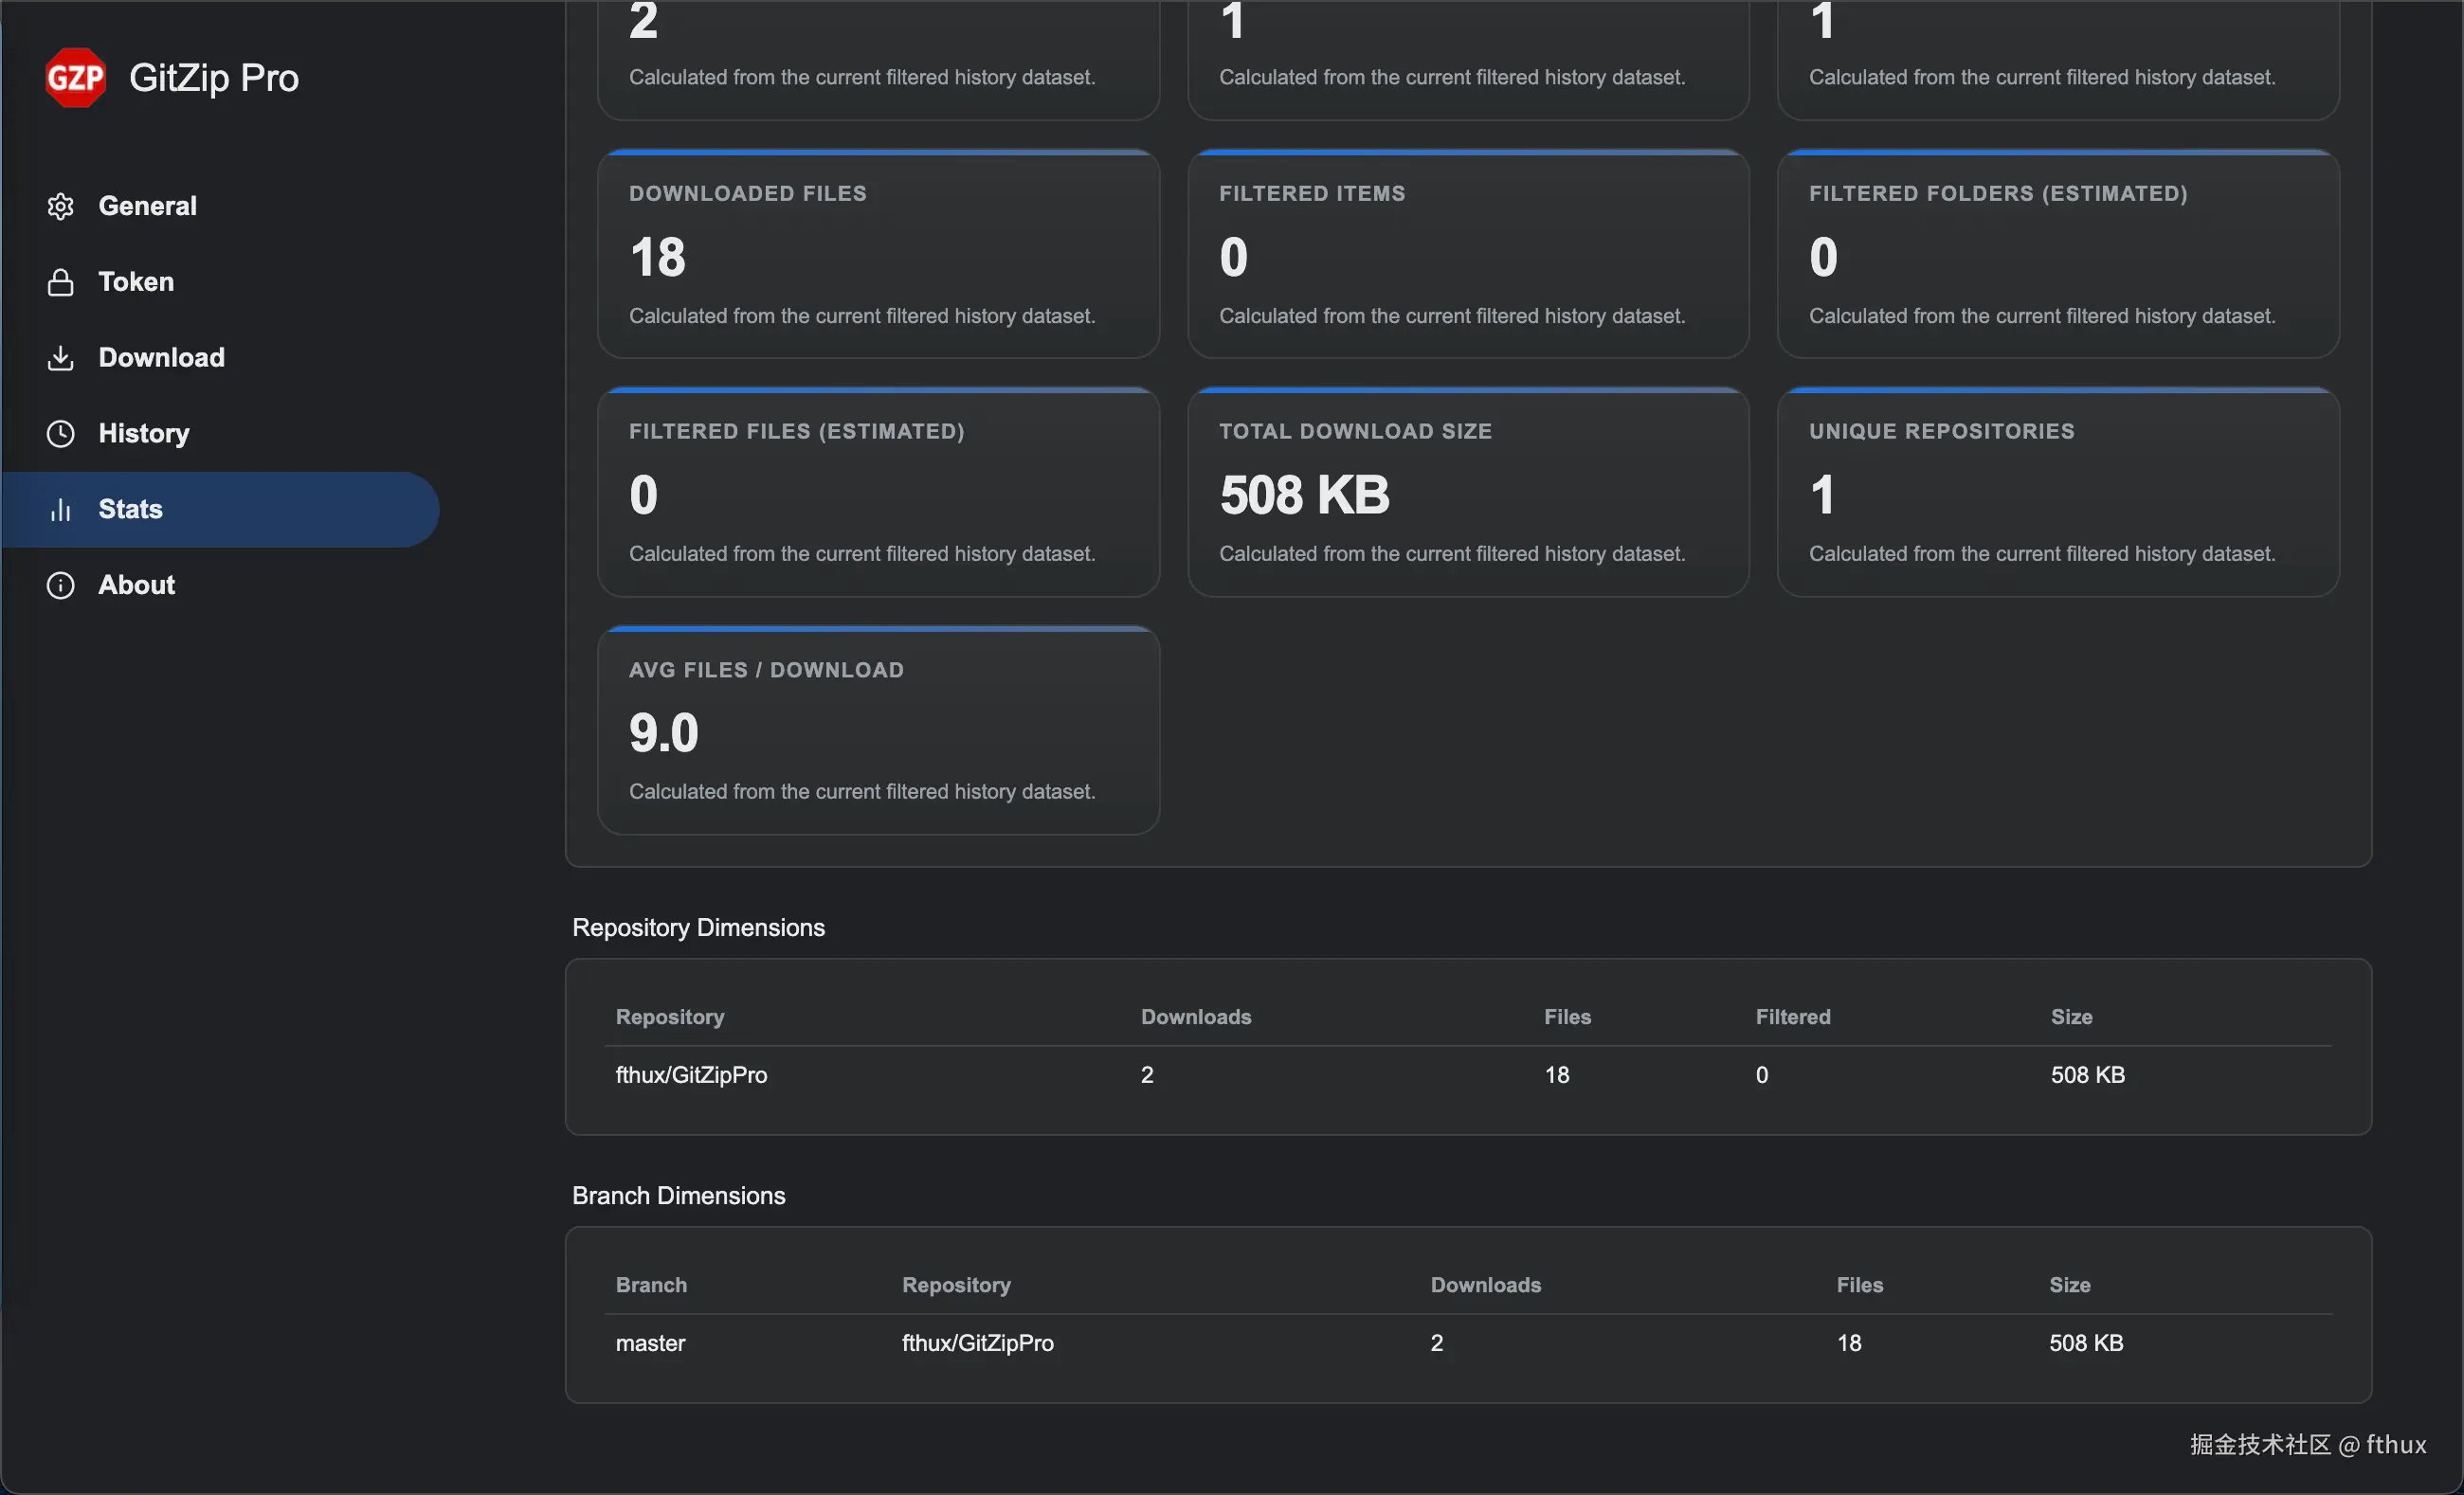
Task: Select the value 1 under Unique Repositories
Action: pos(1823,495)
